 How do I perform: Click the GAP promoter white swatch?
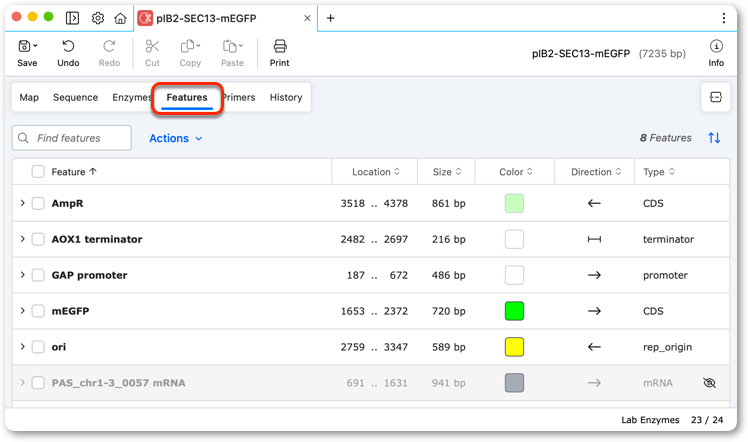click(x=514, y=275)
